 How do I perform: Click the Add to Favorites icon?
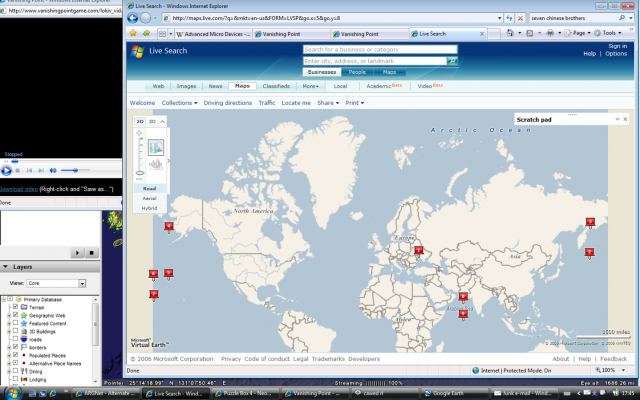coord(146,33)
